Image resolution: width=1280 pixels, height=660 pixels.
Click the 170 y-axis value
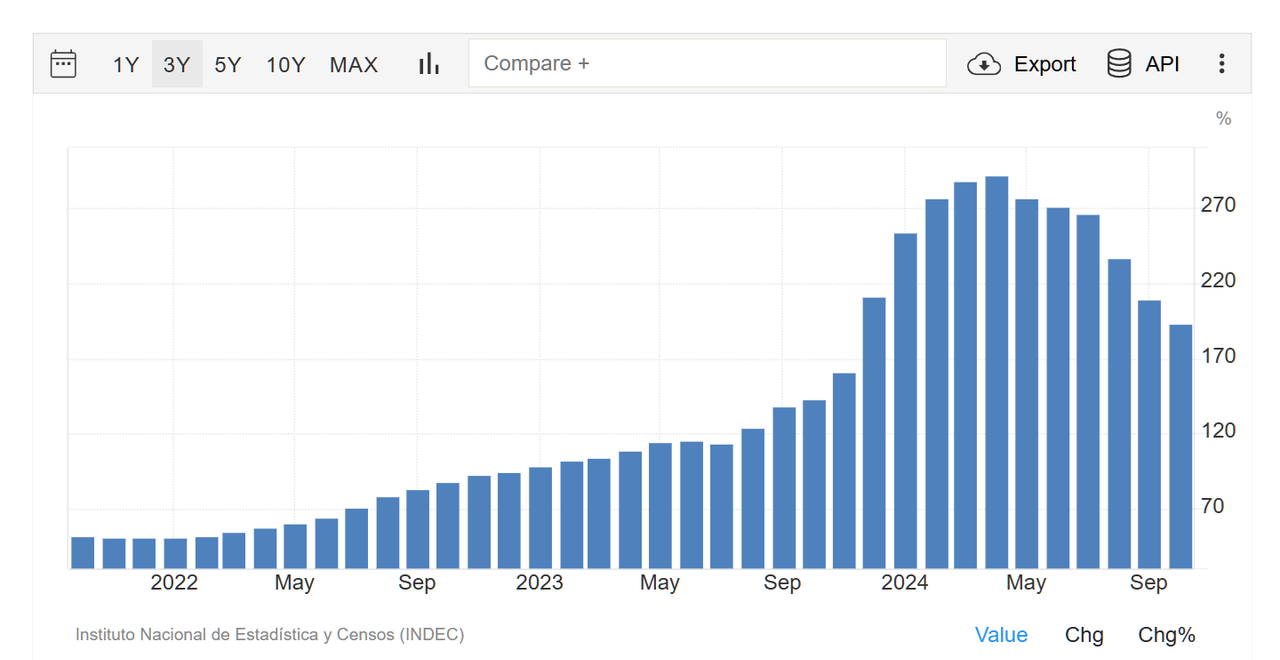1218,355
